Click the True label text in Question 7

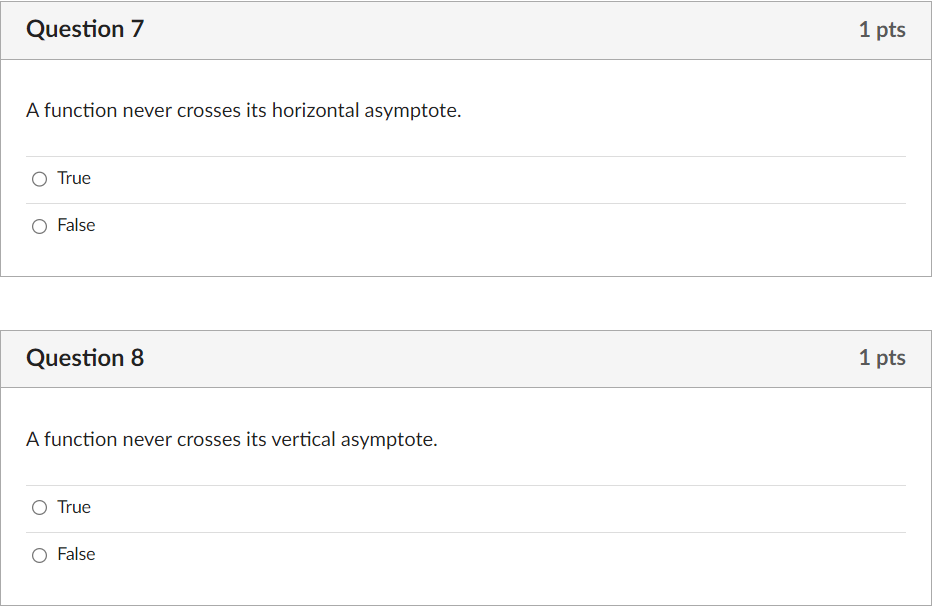pos(74,177)
